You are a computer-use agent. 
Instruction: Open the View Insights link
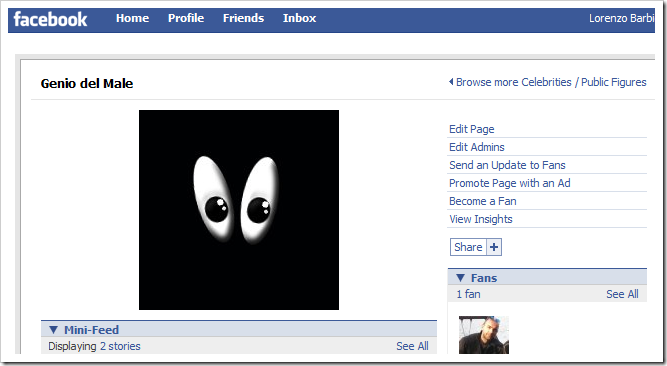pyautogui.click(x=481, y=219)
